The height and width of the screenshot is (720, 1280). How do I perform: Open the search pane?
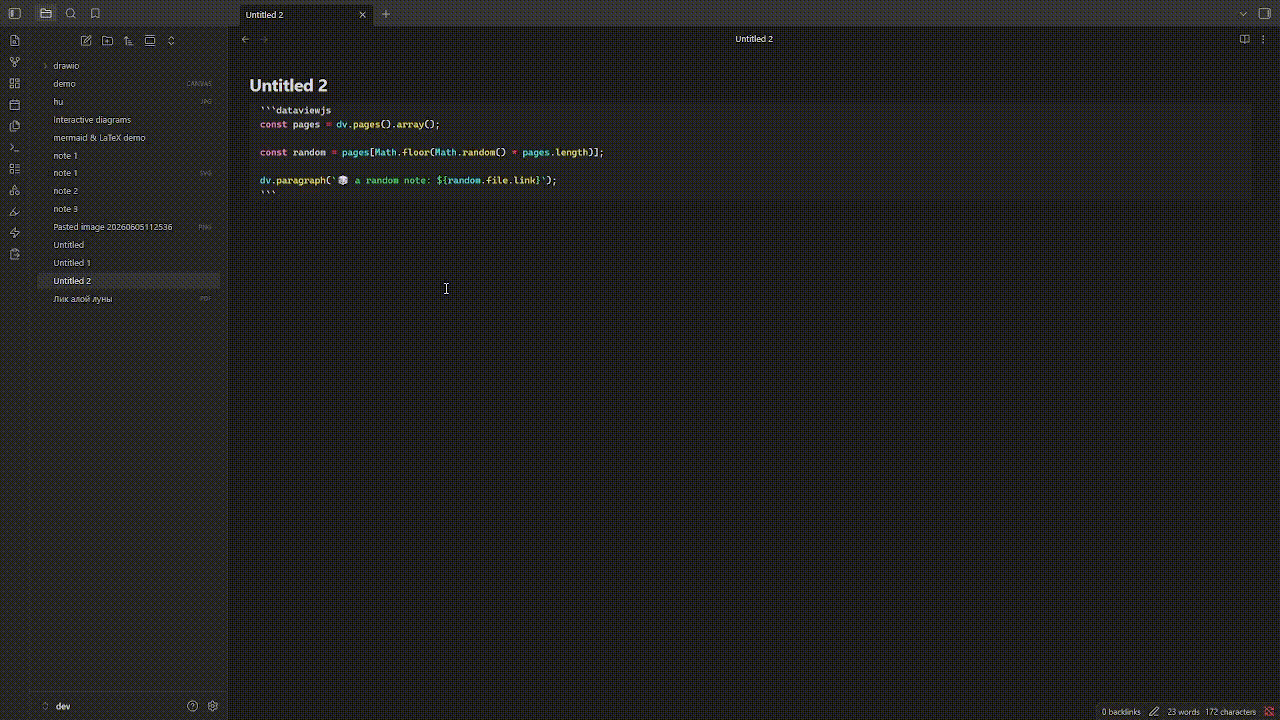(71, 14)
